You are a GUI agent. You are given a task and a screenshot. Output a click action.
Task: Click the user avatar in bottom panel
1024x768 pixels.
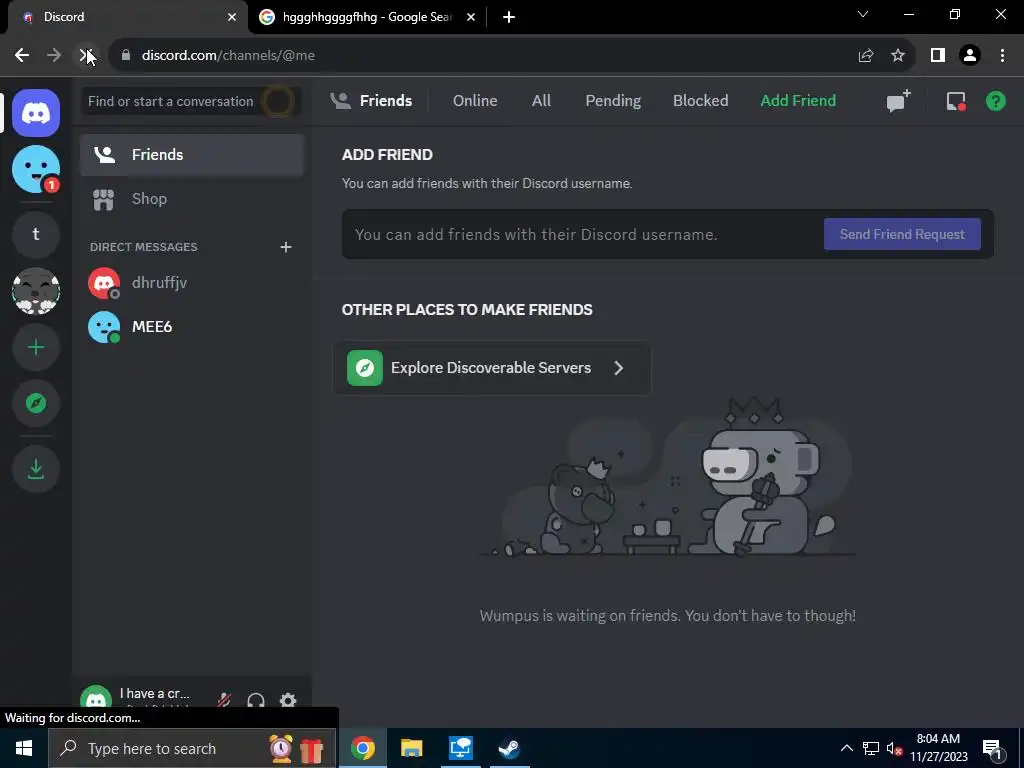tap(96, 700)
